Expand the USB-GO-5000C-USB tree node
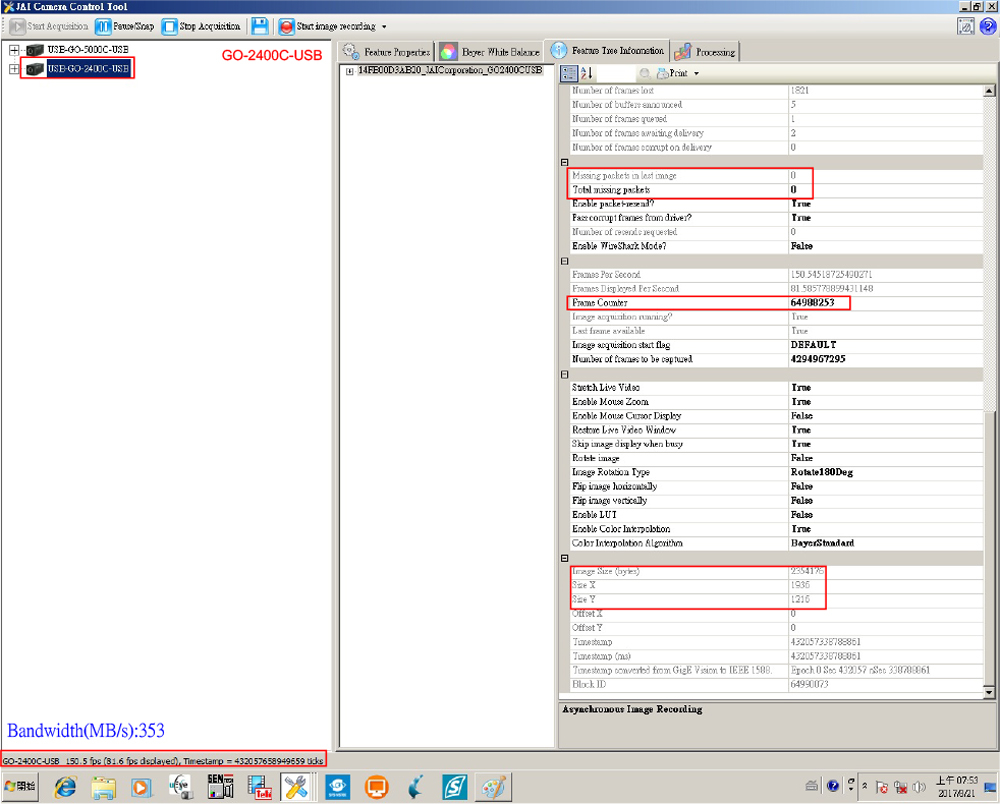The width and height of the screenshot is (1000, 804). tap(14, 50)
